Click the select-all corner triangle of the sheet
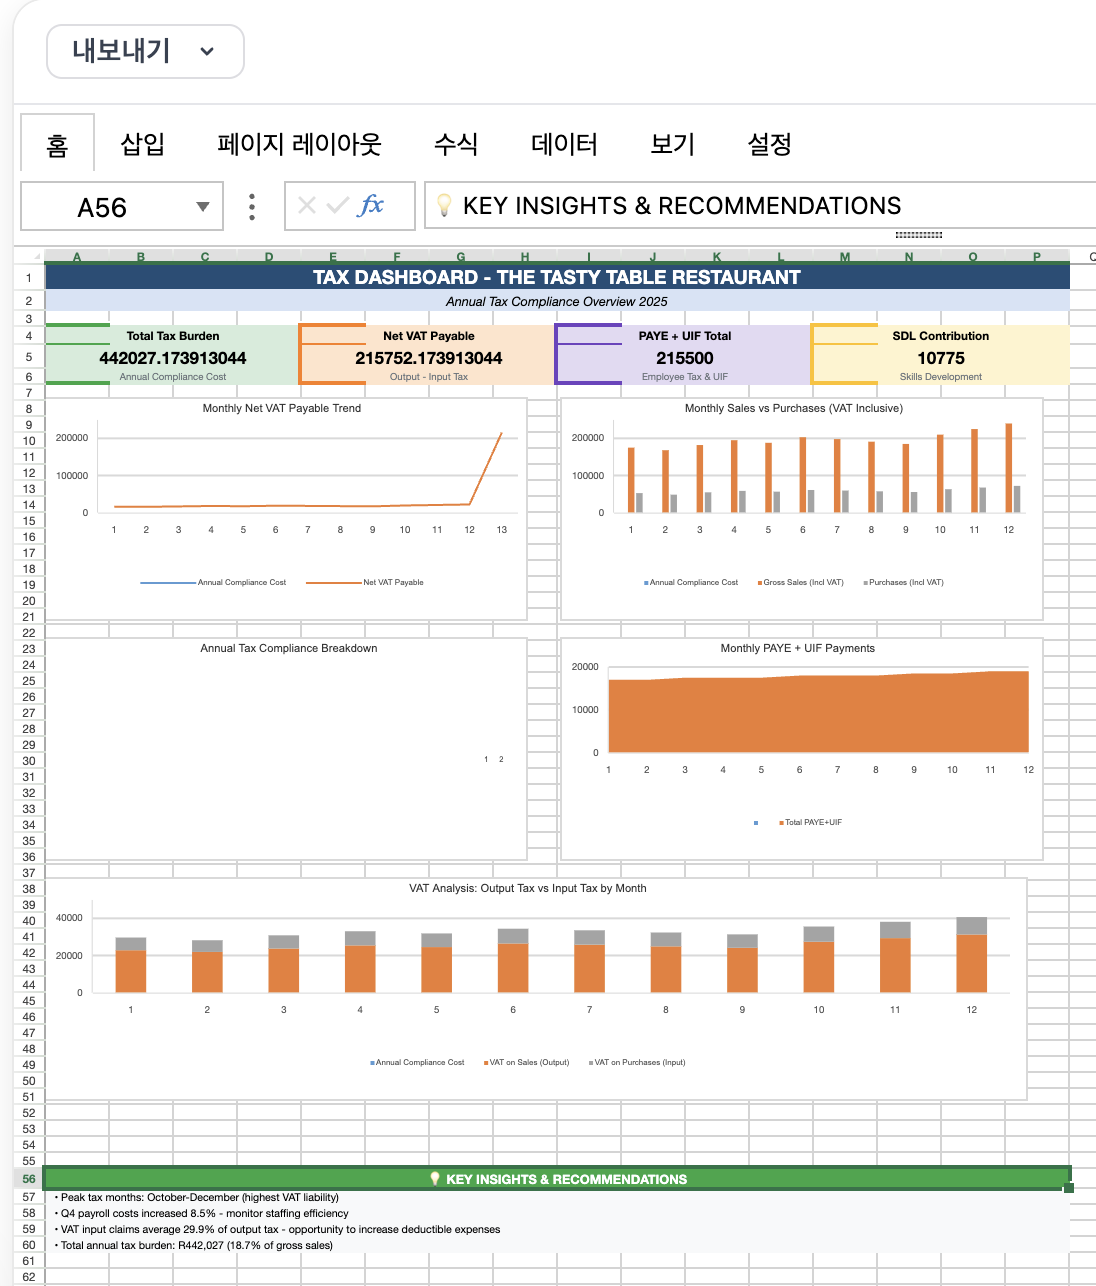 point(36,257)
